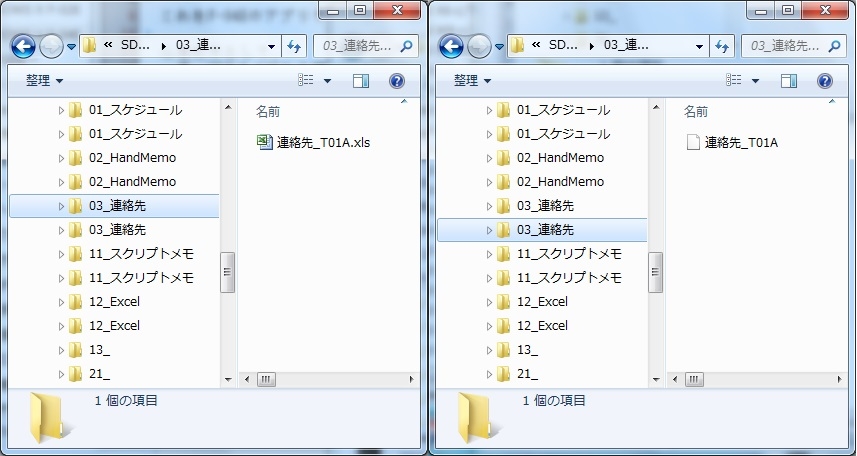Expand the 13_ folder in the right tree
The image size is (857, 456).
tap(489, 350)
